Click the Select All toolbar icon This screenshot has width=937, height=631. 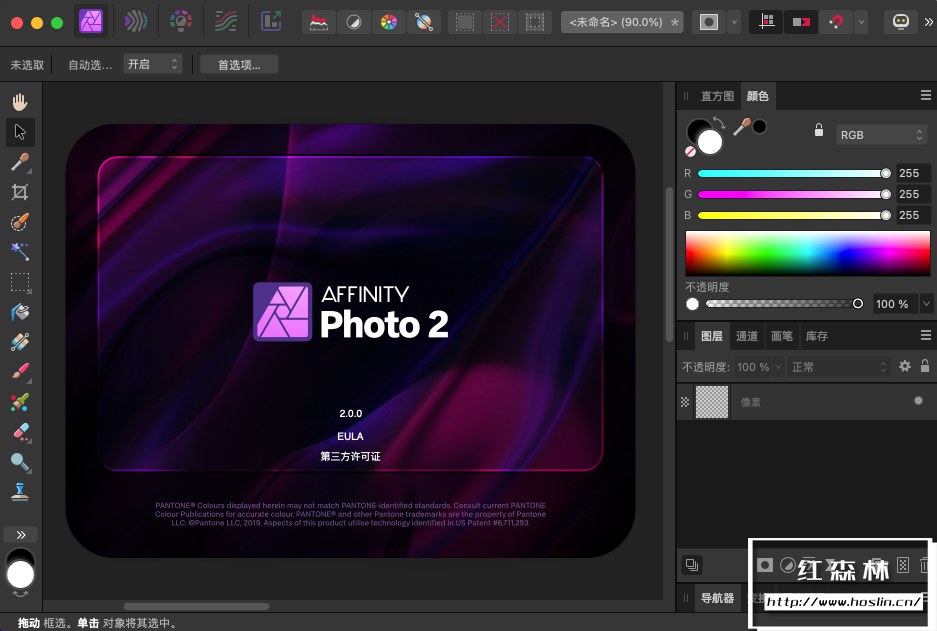point(464,23)
